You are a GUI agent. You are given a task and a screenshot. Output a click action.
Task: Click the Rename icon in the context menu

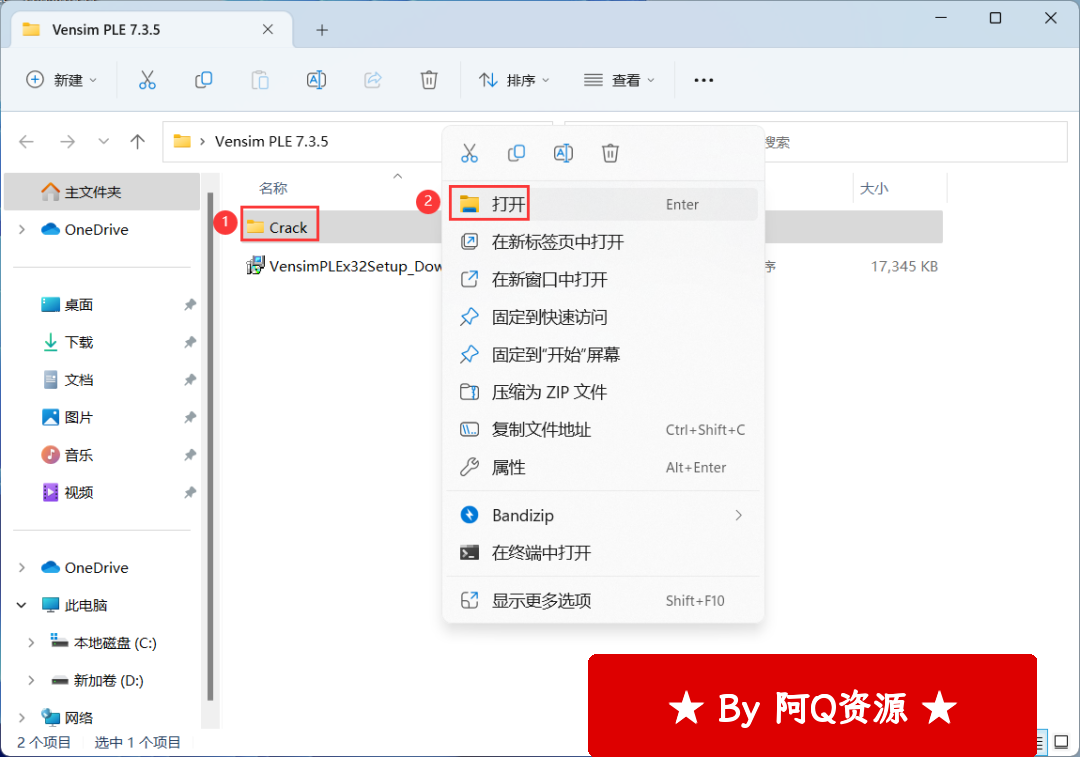pos(563,153)
